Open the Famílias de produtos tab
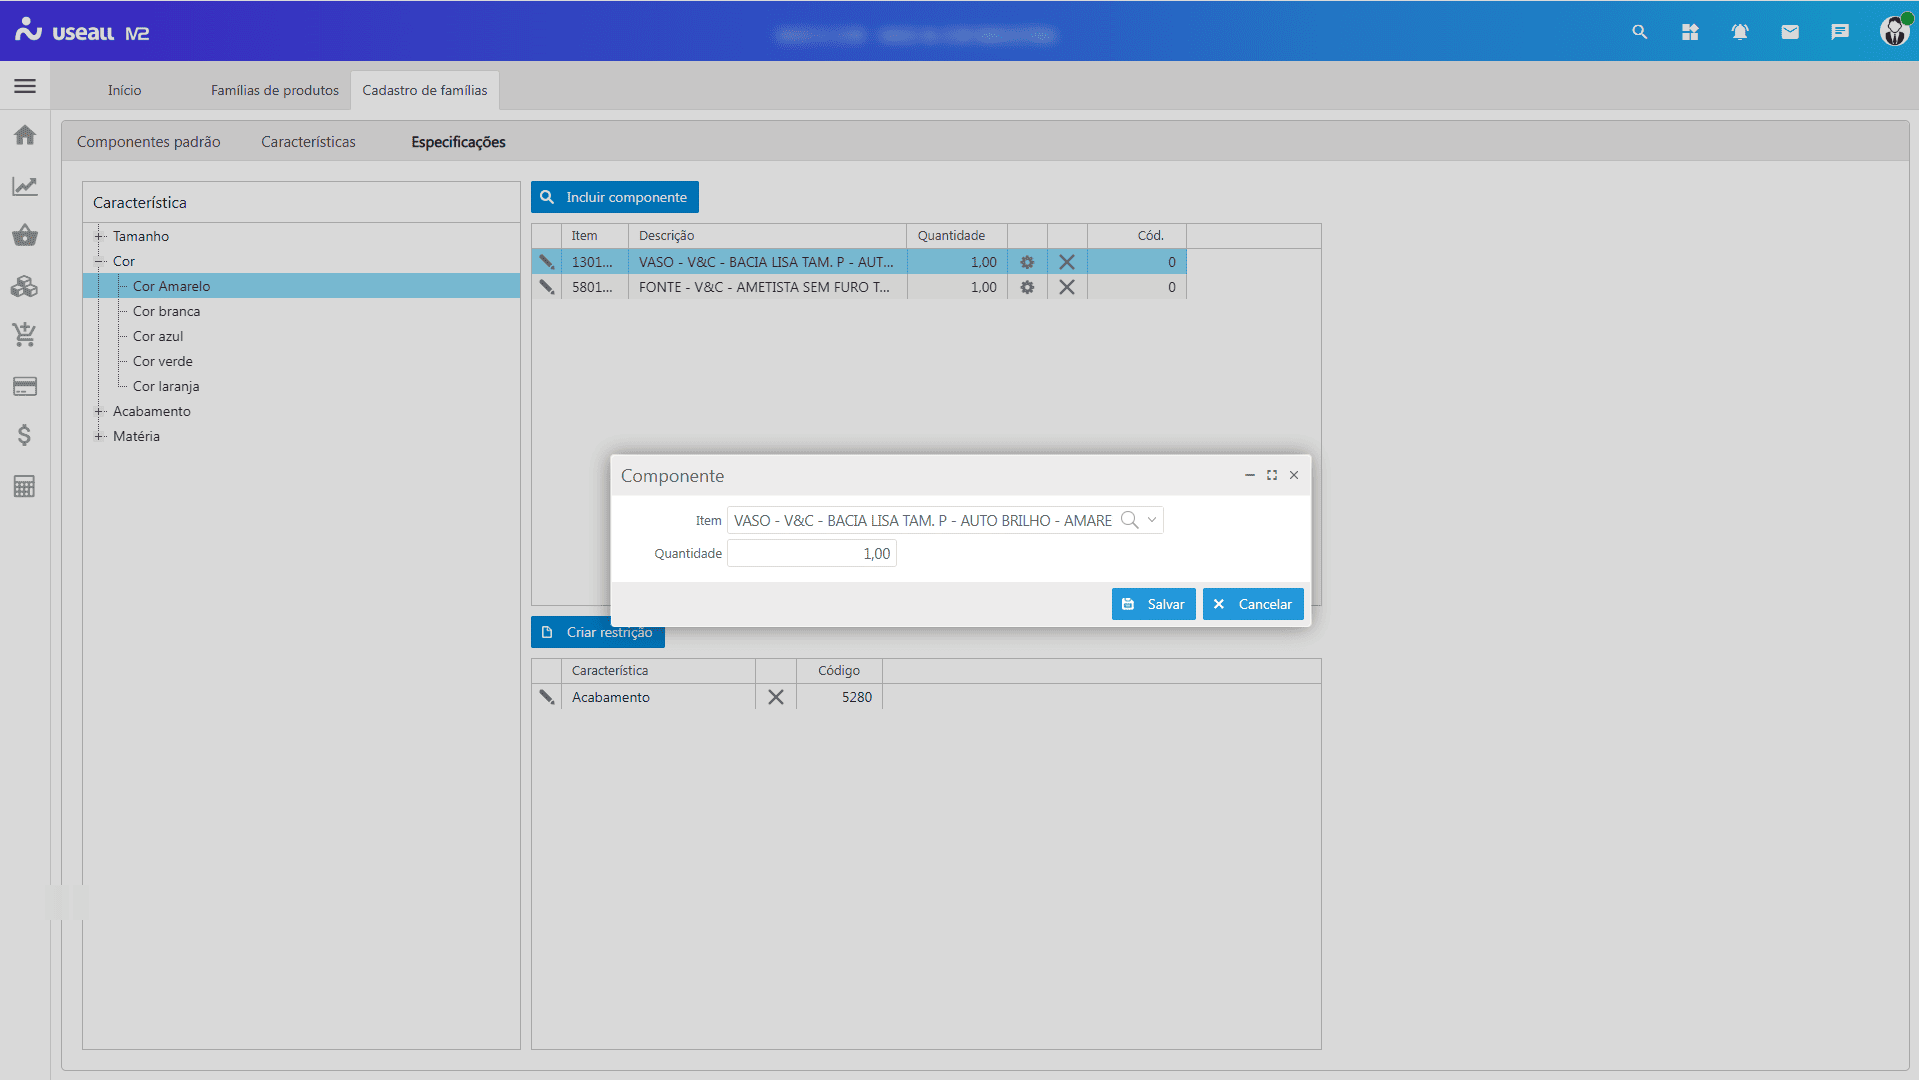Viewport: 1920px width, 1080px height. pyautogui.click(x=274, y=90)
